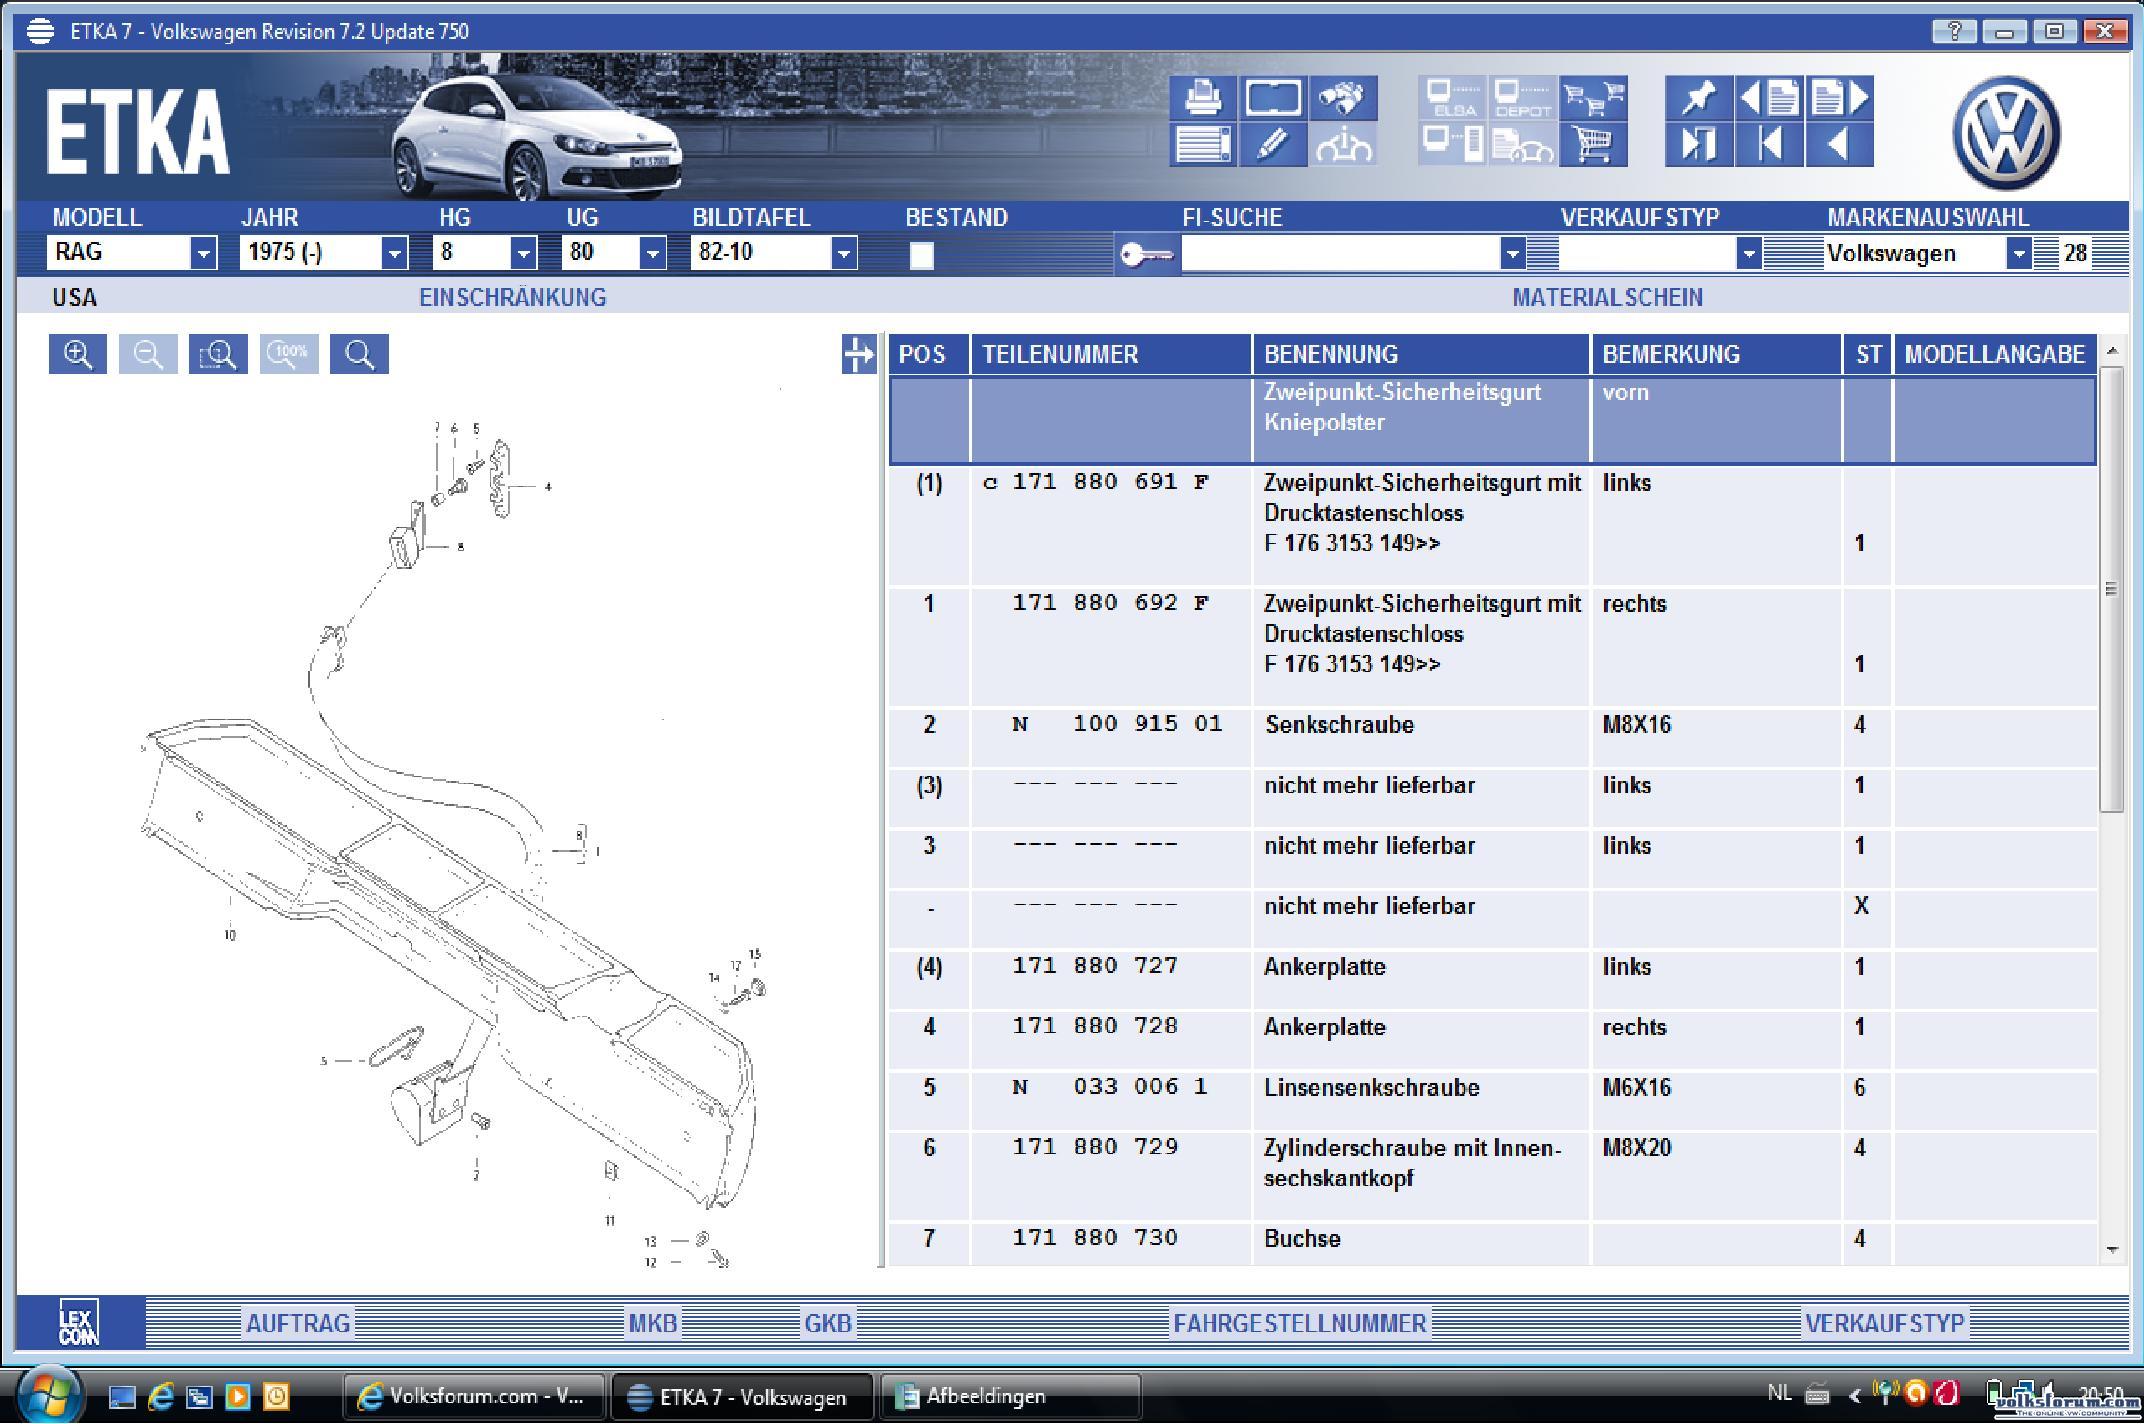Click the list view icon
This screenshot has height=1424, width=2144.
point(1203,144)
